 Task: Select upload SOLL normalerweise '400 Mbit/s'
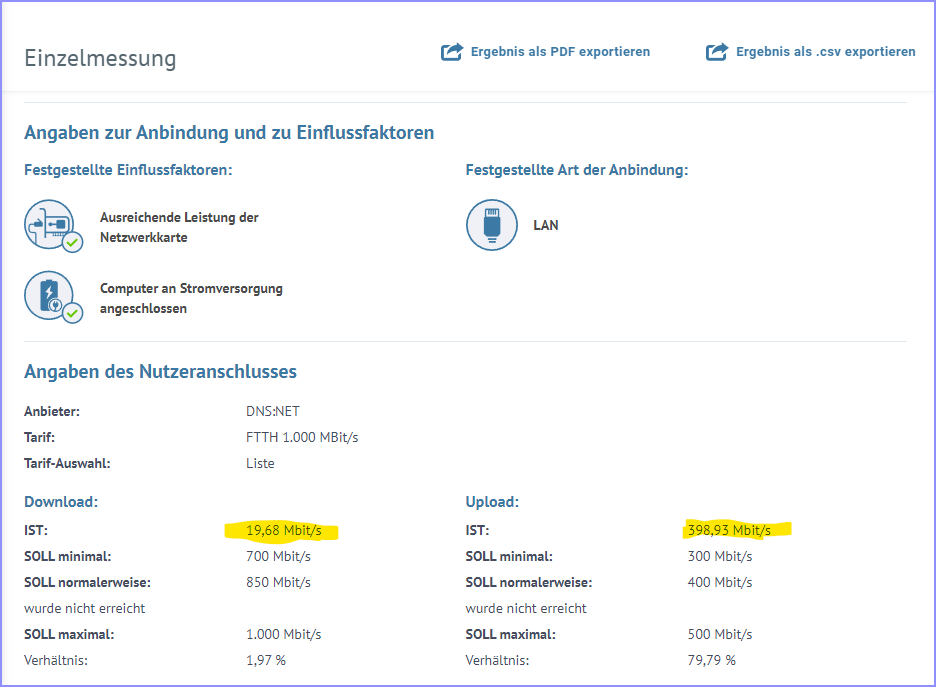[720, 583]
